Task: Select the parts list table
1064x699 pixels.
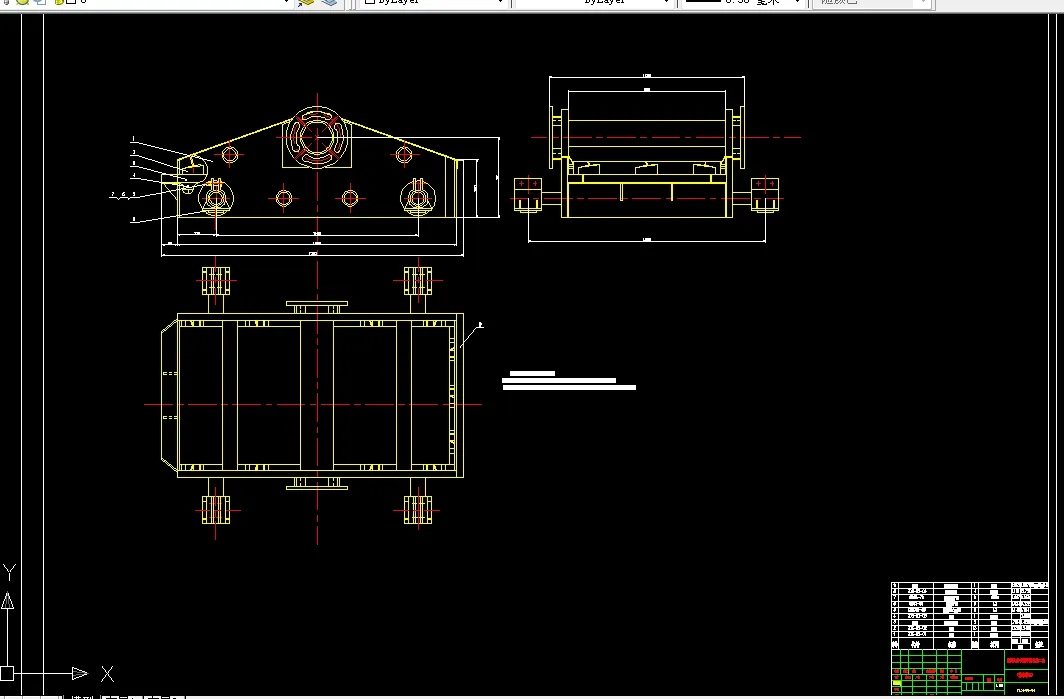Action: point(970,616)
